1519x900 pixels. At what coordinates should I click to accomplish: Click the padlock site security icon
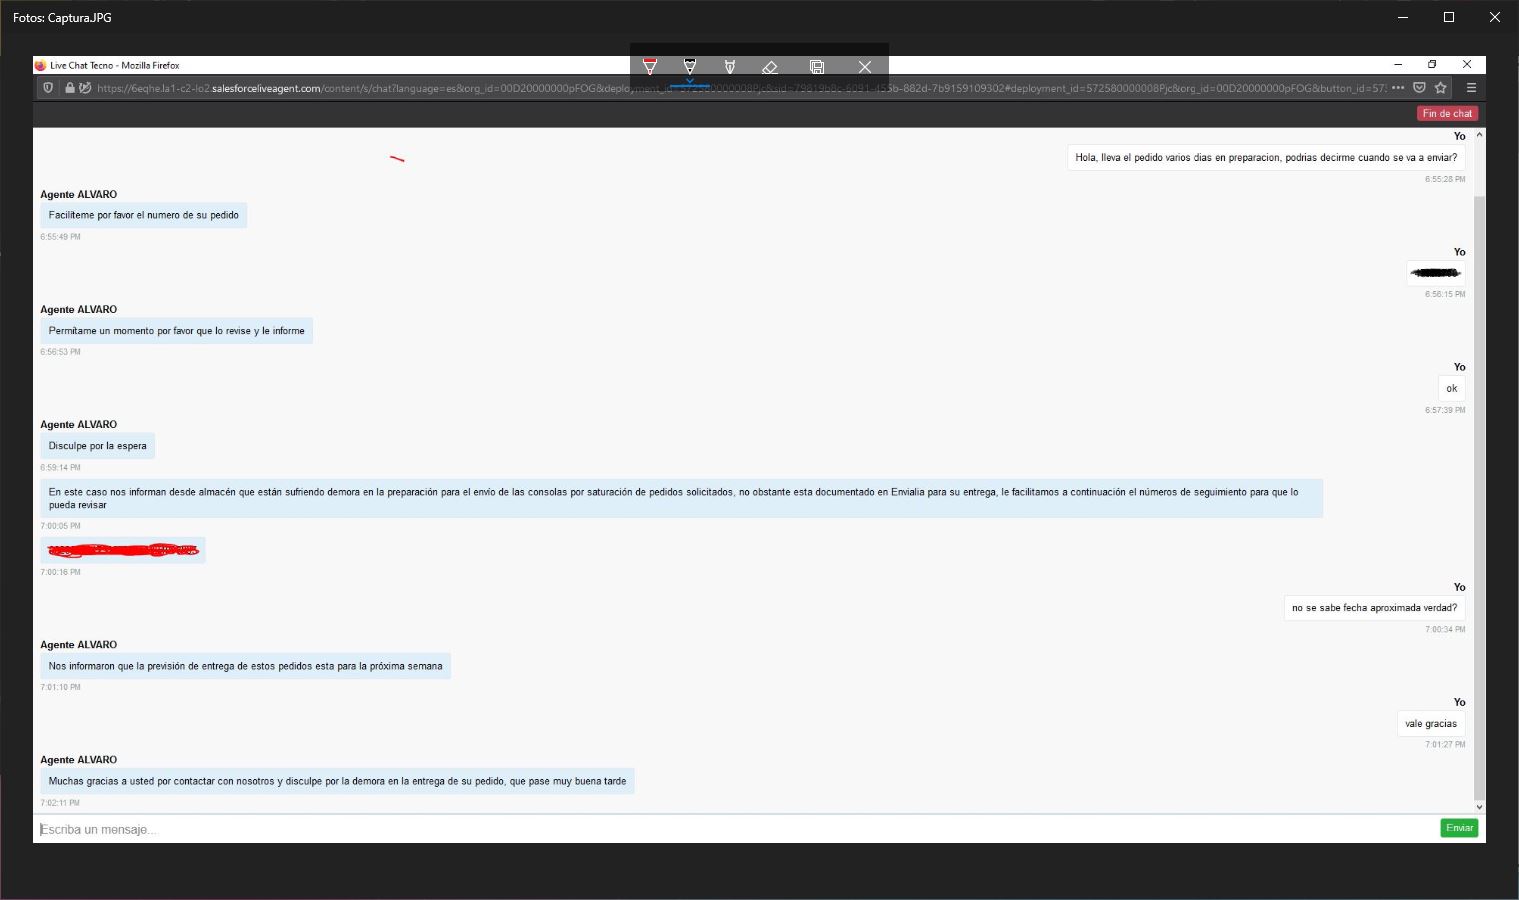[x=70, y=88]
